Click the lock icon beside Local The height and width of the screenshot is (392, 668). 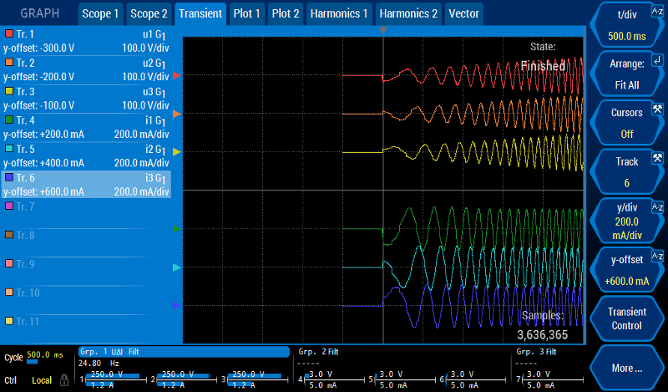(64, 380)
